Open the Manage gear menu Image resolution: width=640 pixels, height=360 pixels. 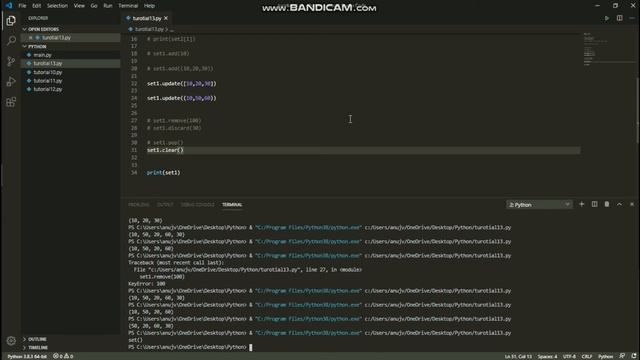click(11, 340)
